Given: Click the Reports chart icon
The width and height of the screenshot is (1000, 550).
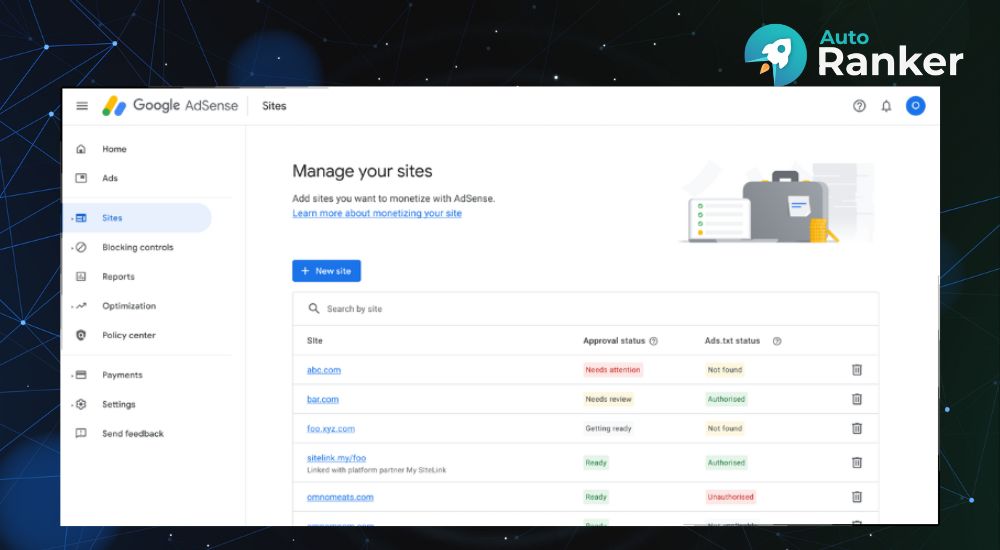Looking at the screenshot, I should point(81,277).
